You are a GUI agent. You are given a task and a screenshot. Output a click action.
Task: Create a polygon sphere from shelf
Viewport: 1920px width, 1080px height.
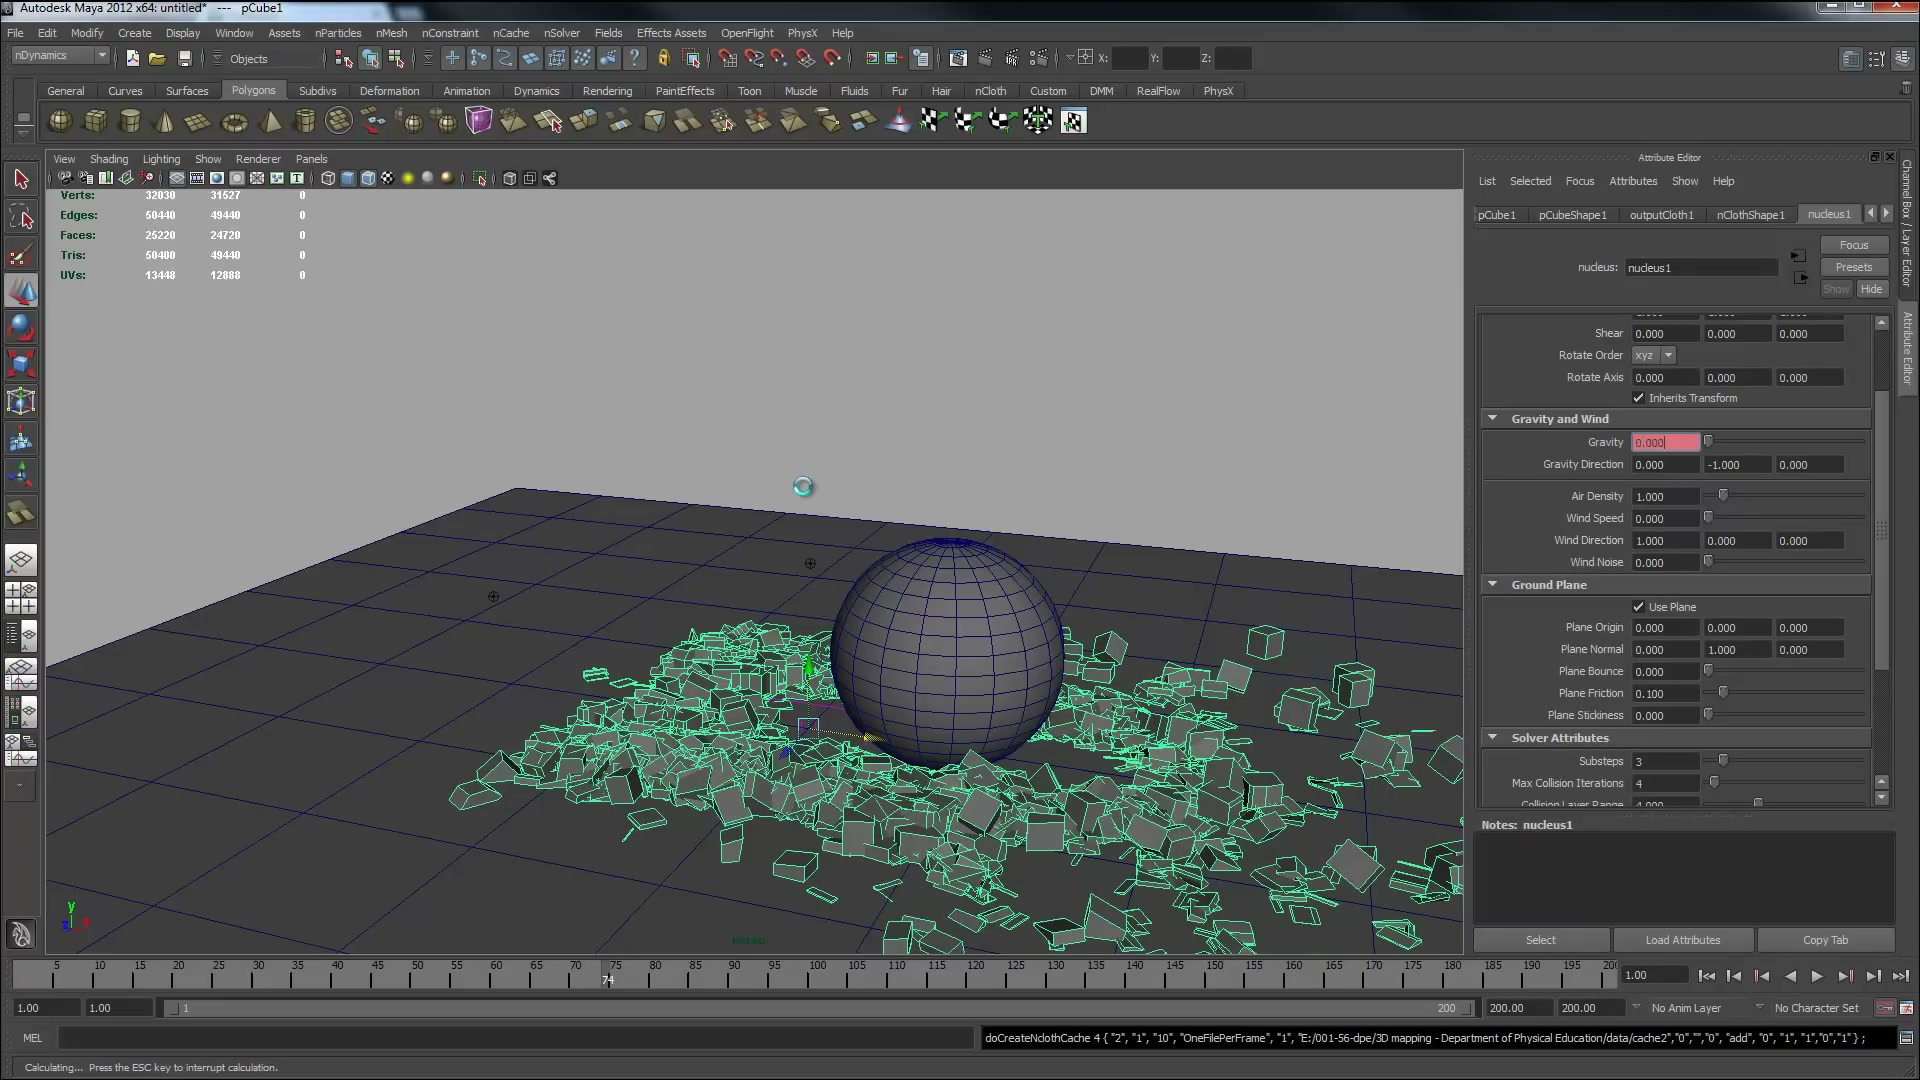pos(60,121)
